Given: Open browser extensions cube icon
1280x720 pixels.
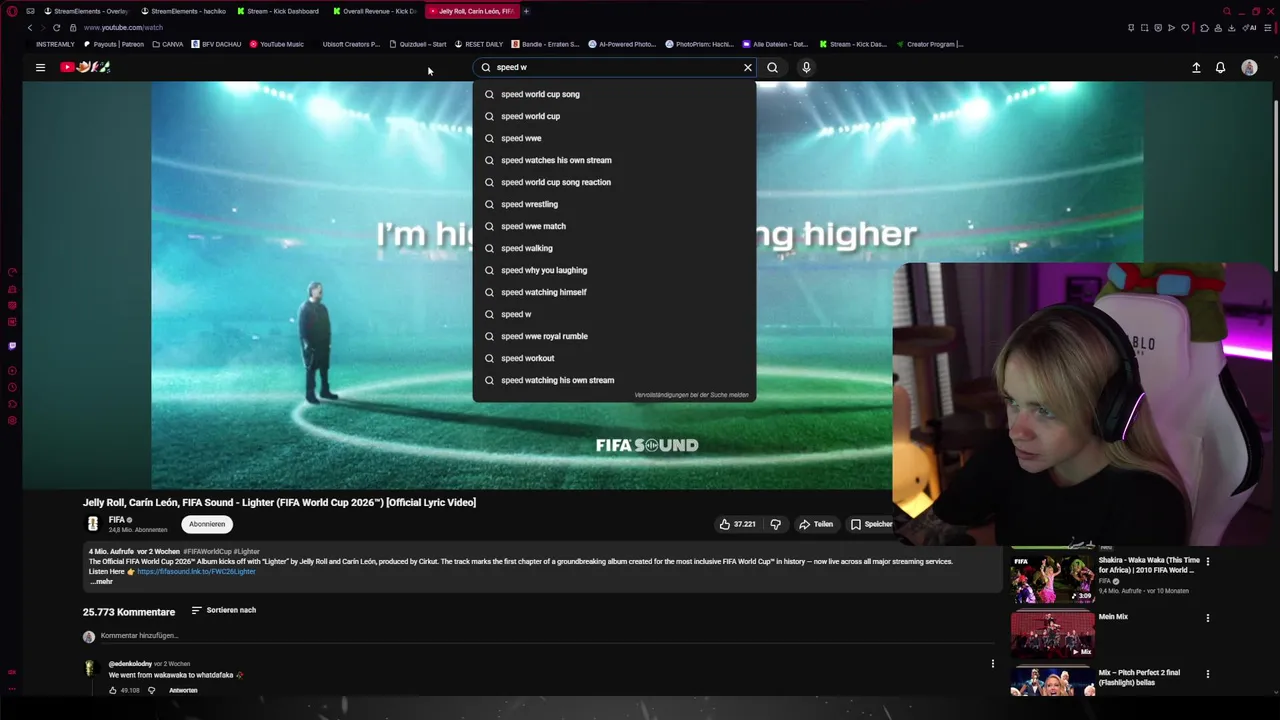Looking at the screenshot, I should click(1204, 28).
